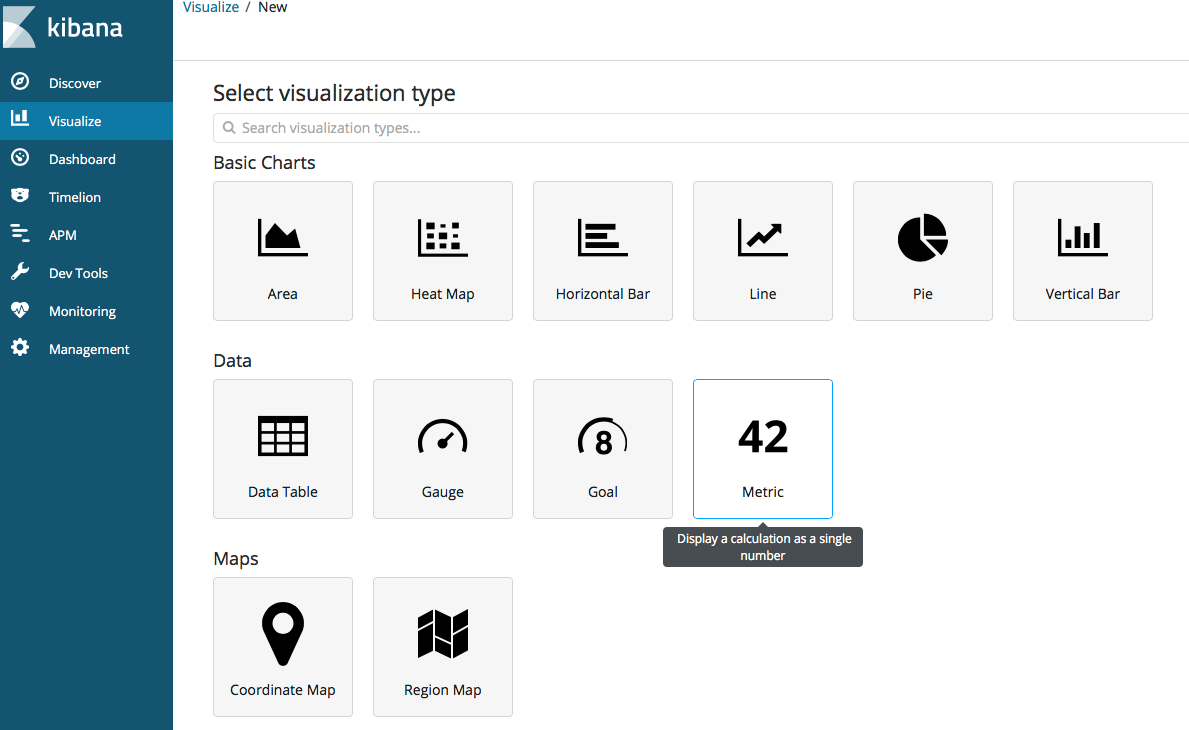
Task: Click the Visualize sidebar label
Action: click(x=75, y=121)
